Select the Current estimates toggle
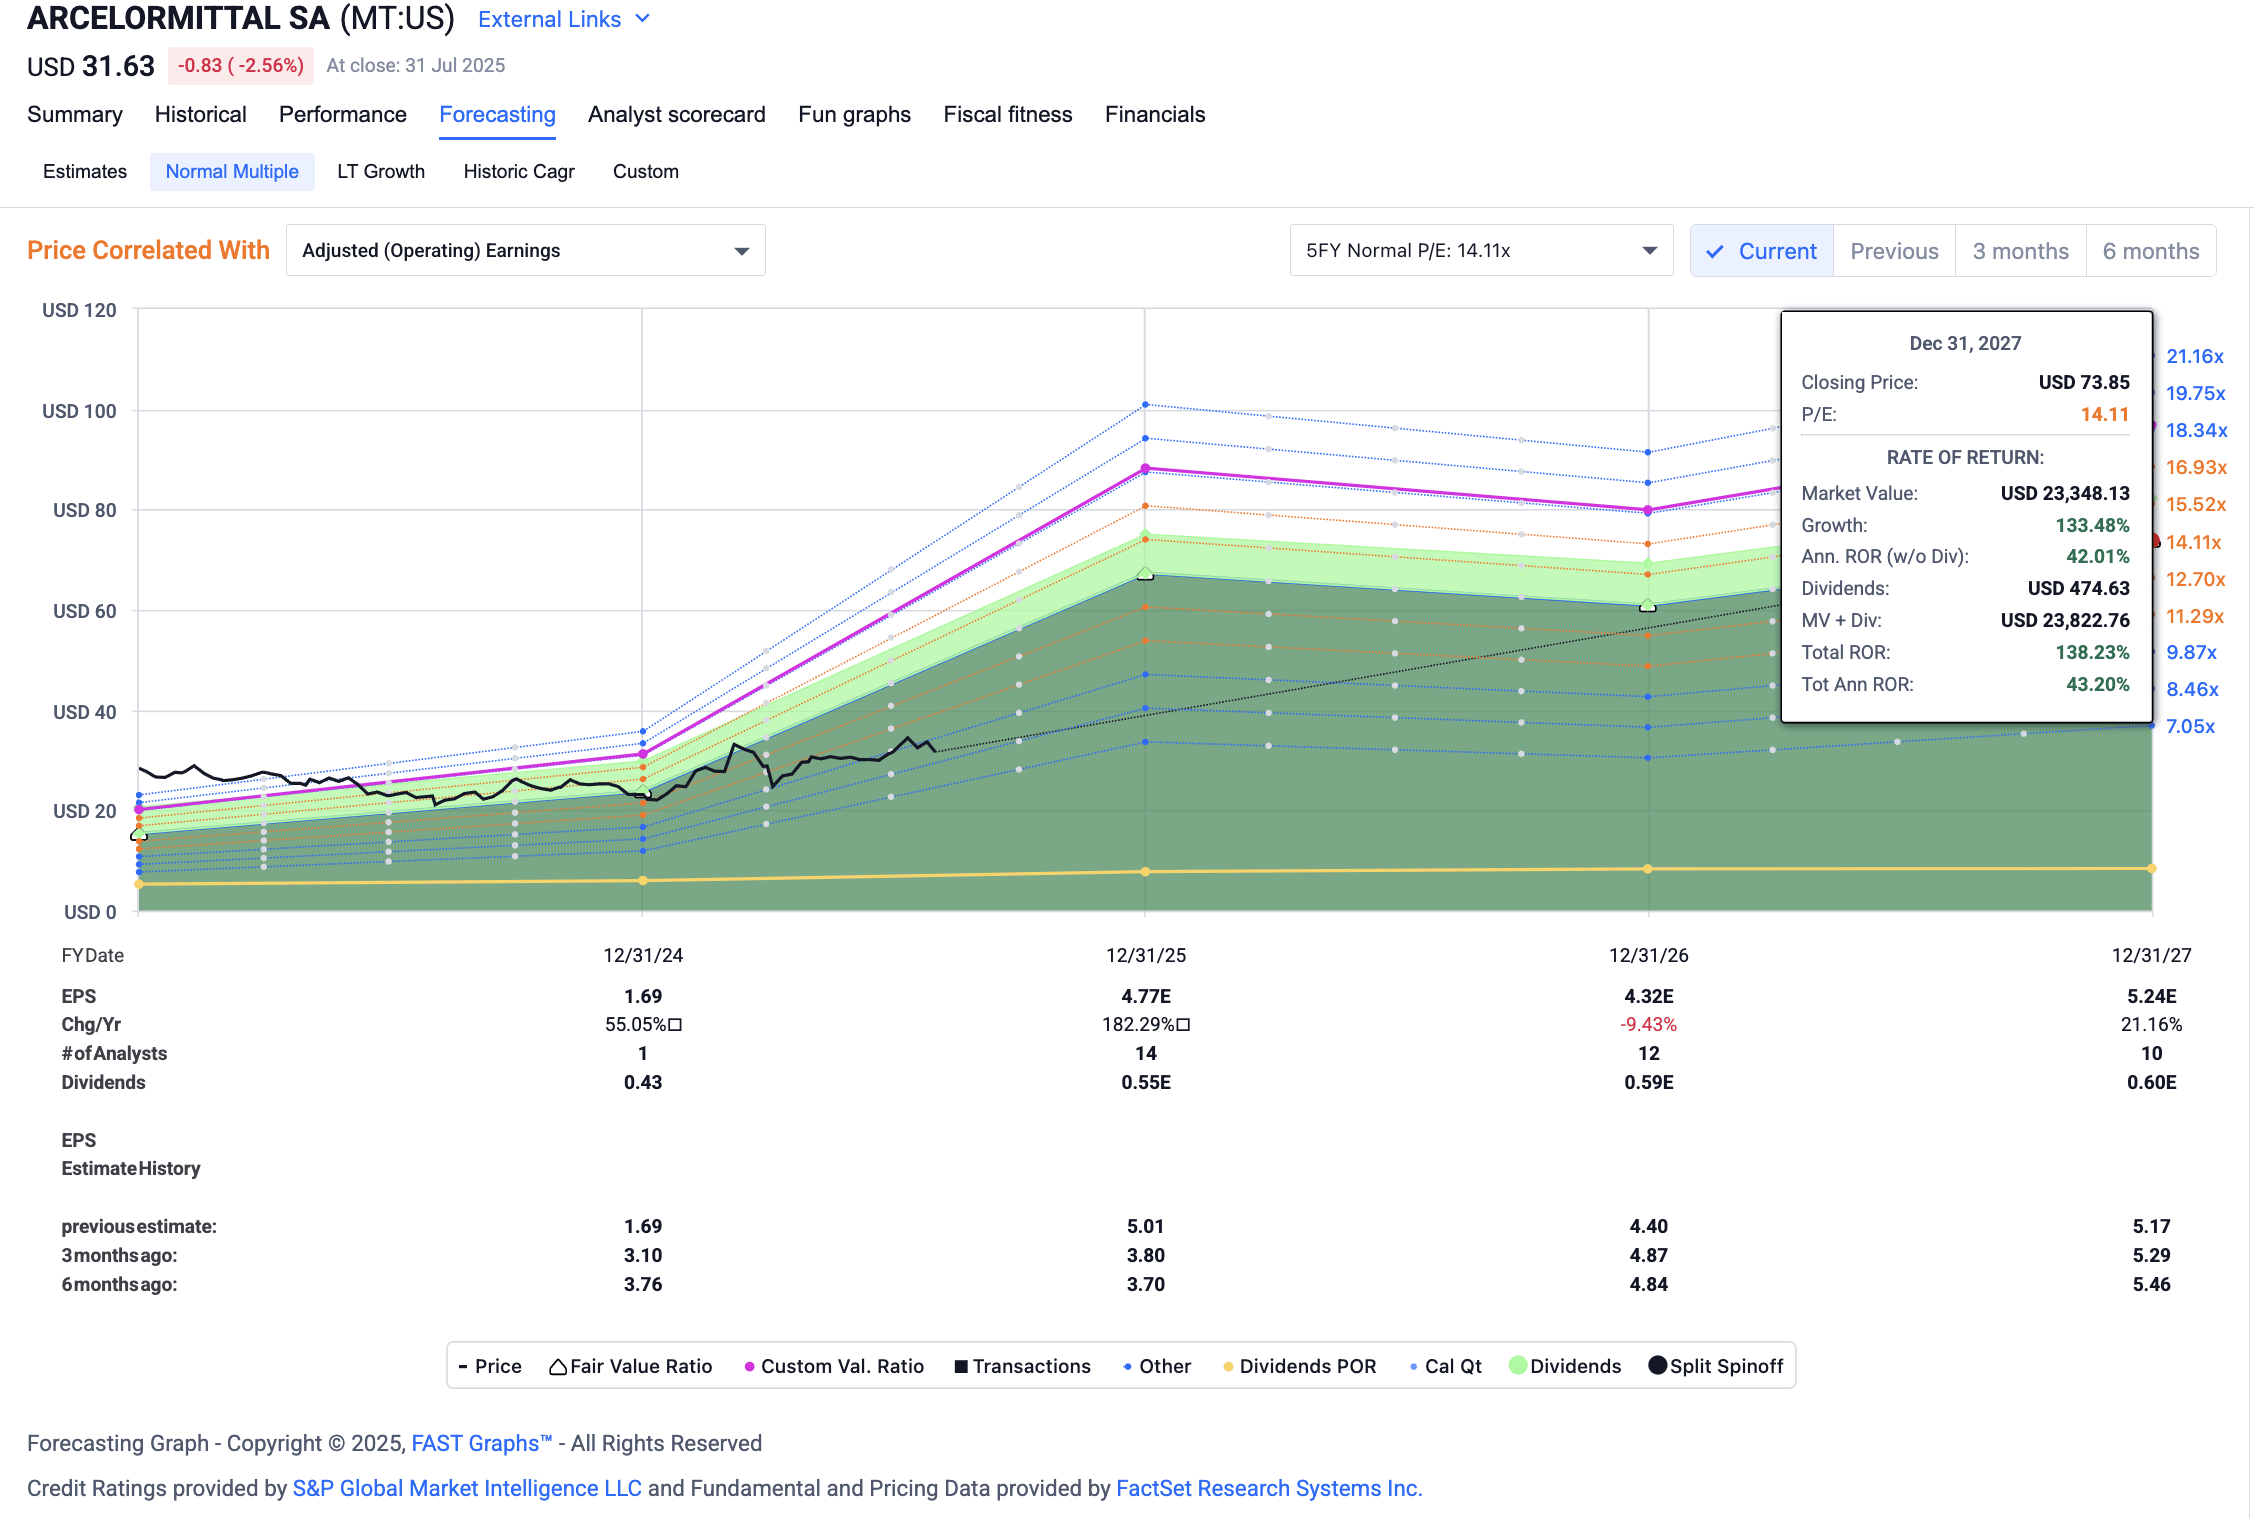Image resolution: width=2254 pixels, height=1518 pixels. coord(1762,251)
